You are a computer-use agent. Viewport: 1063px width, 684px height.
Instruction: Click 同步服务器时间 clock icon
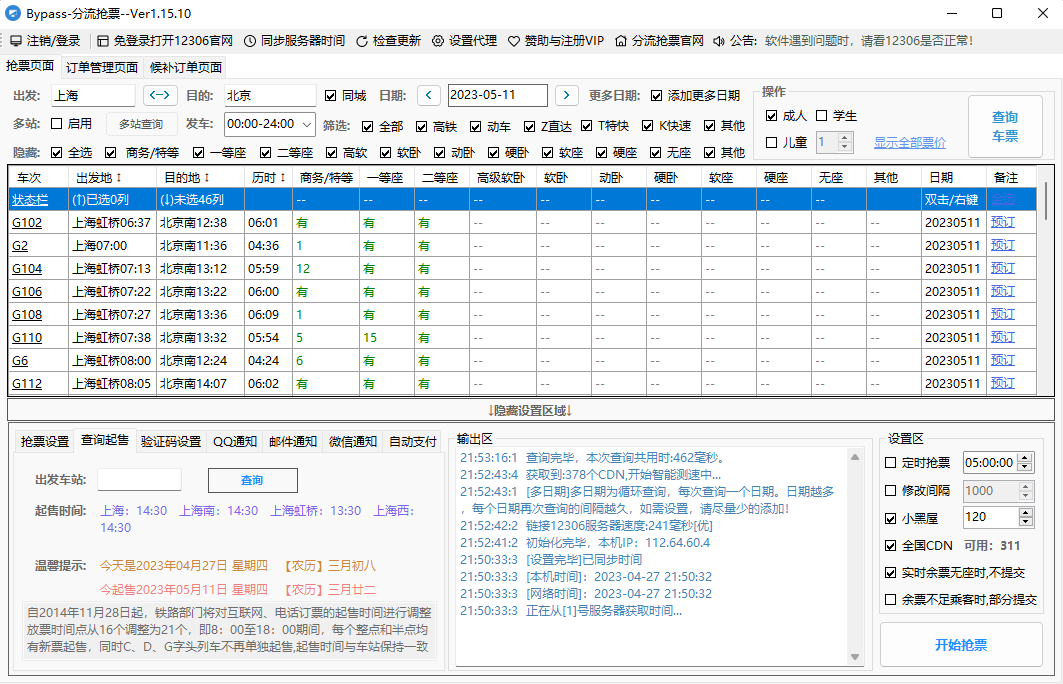click(249, 41)
